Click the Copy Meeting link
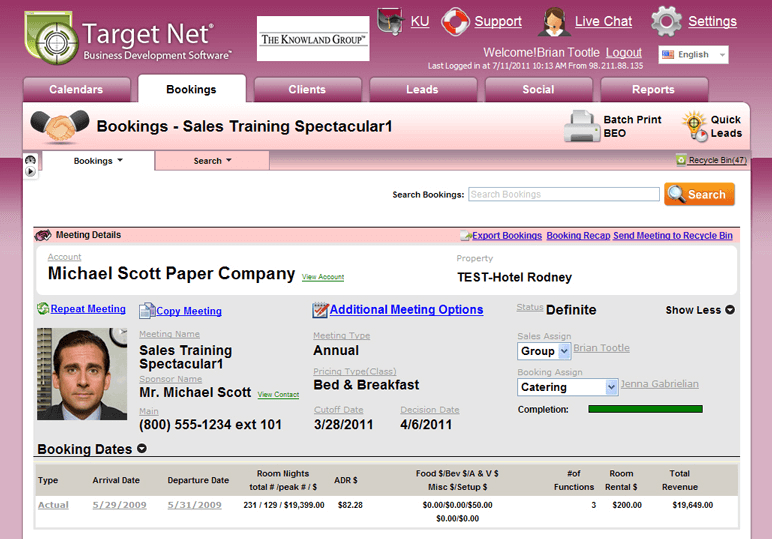The image size is (772, 539). point(189,311)
